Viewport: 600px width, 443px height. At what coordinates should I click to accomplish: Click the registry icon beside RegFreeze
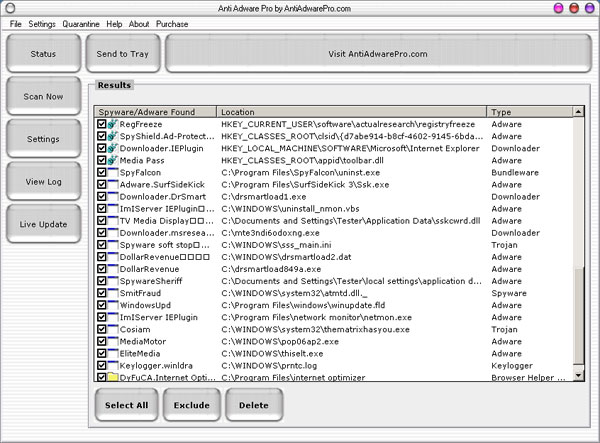tap(112, 124)
